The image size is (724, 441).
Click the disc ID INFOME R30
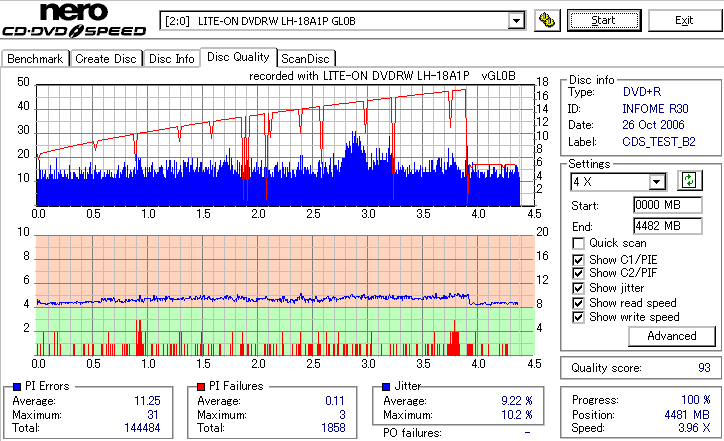click(x=655, y=109)
